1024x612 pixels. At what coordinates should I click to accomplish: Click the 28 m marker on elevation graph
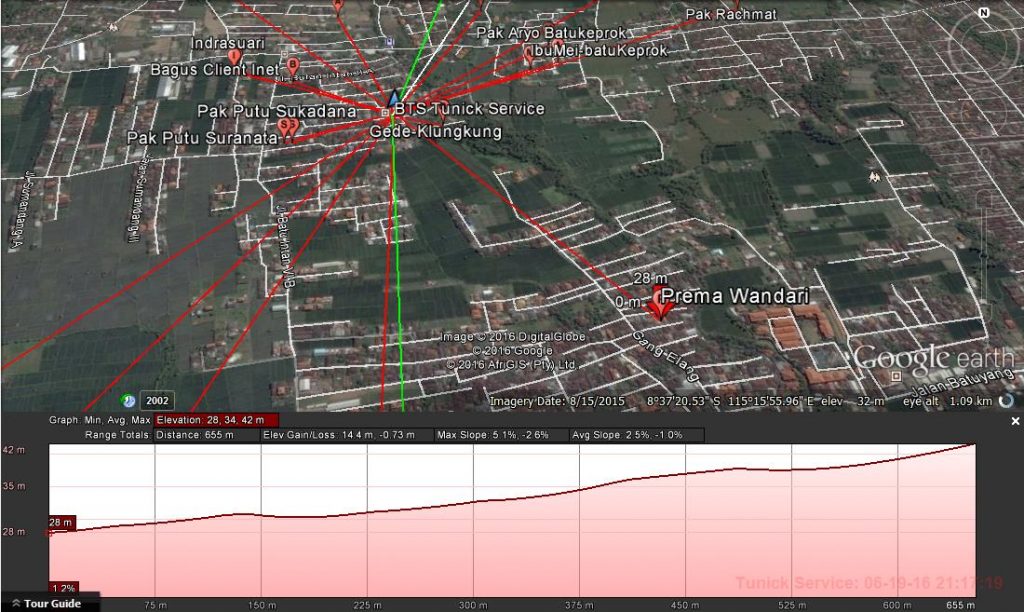pos(61,523)
